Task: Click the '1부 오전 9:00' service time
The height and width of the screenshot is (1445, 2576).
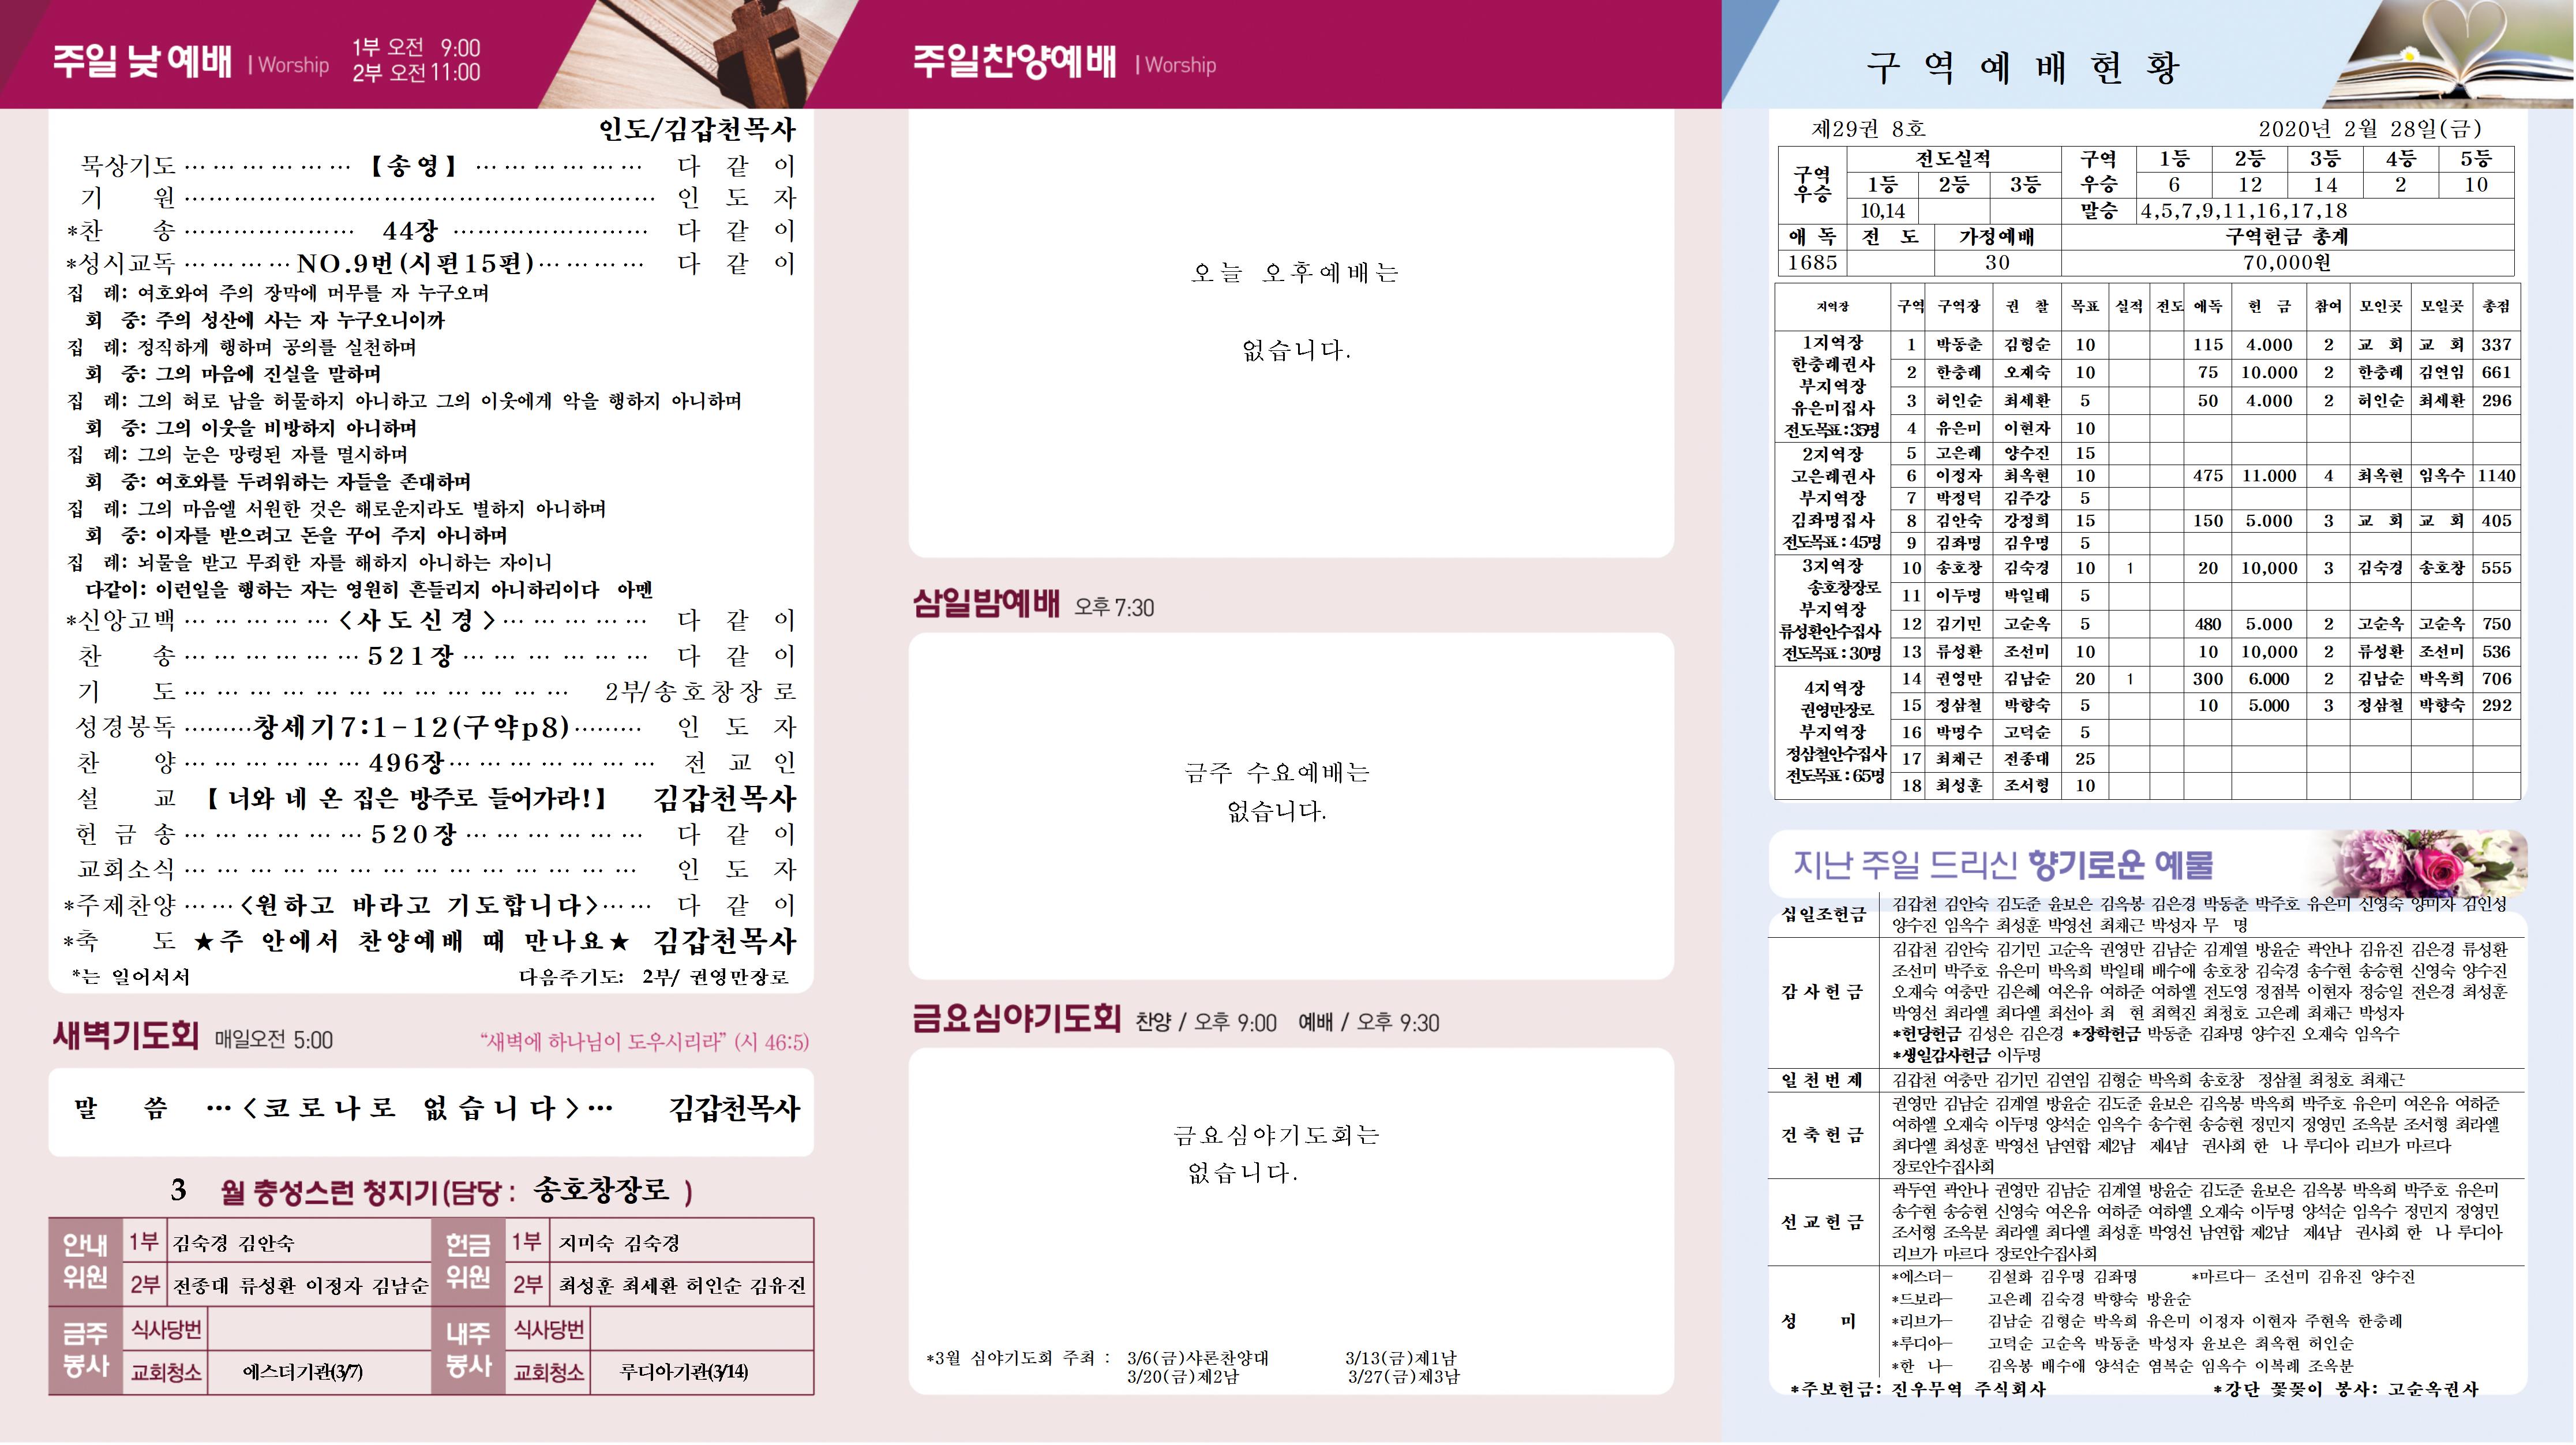Action: pos(416,47)
